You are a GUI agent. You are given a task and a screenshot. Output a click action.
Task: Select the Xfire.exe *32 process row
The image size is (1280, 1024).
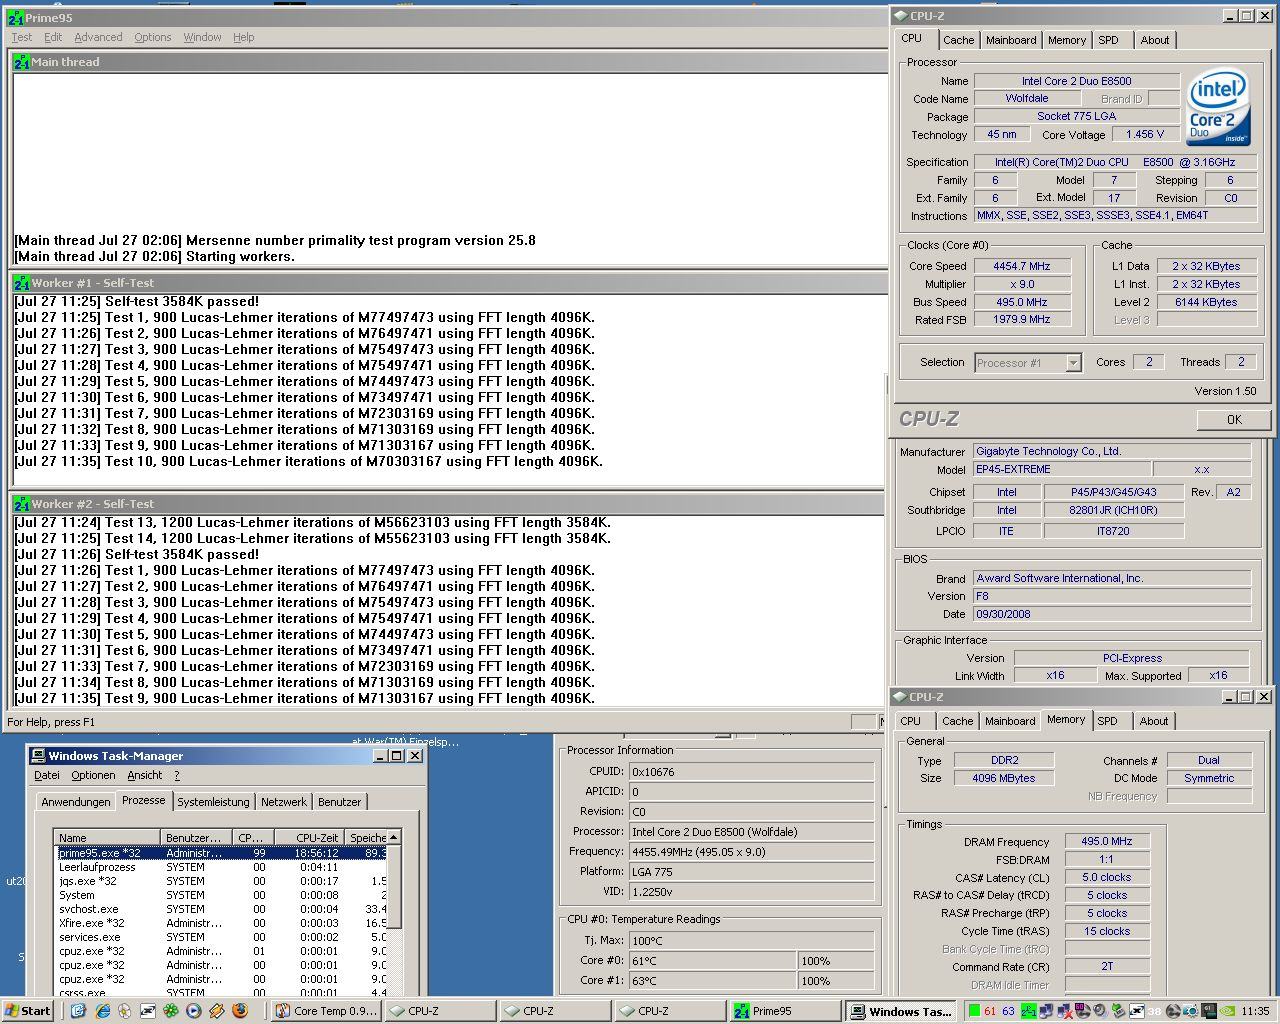[x=221, y=923]
